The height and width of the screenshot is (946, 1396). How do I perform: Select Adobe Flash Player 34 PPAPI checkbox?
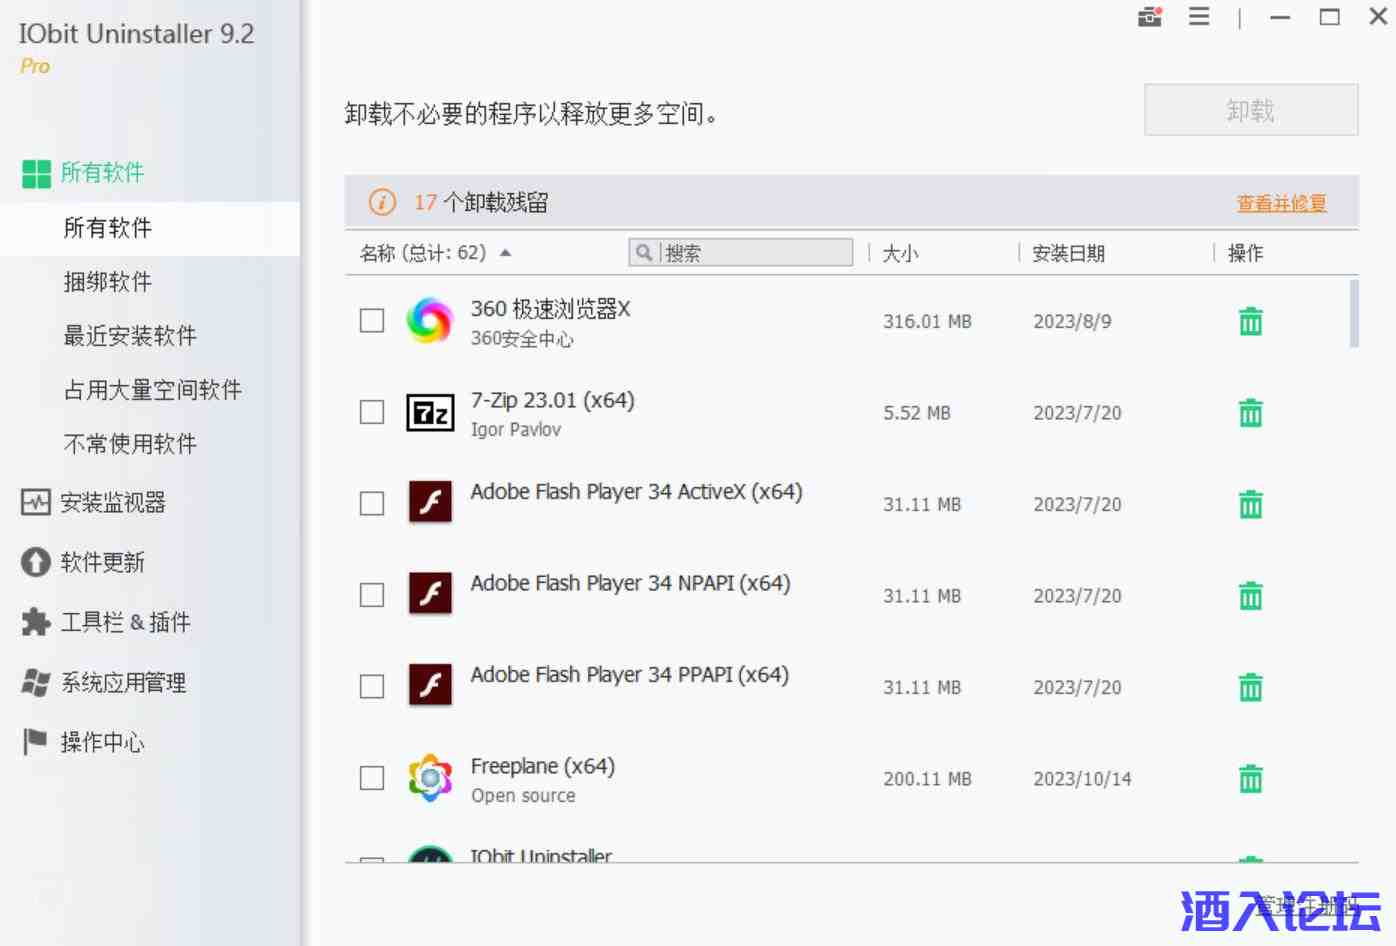(372, 687)
